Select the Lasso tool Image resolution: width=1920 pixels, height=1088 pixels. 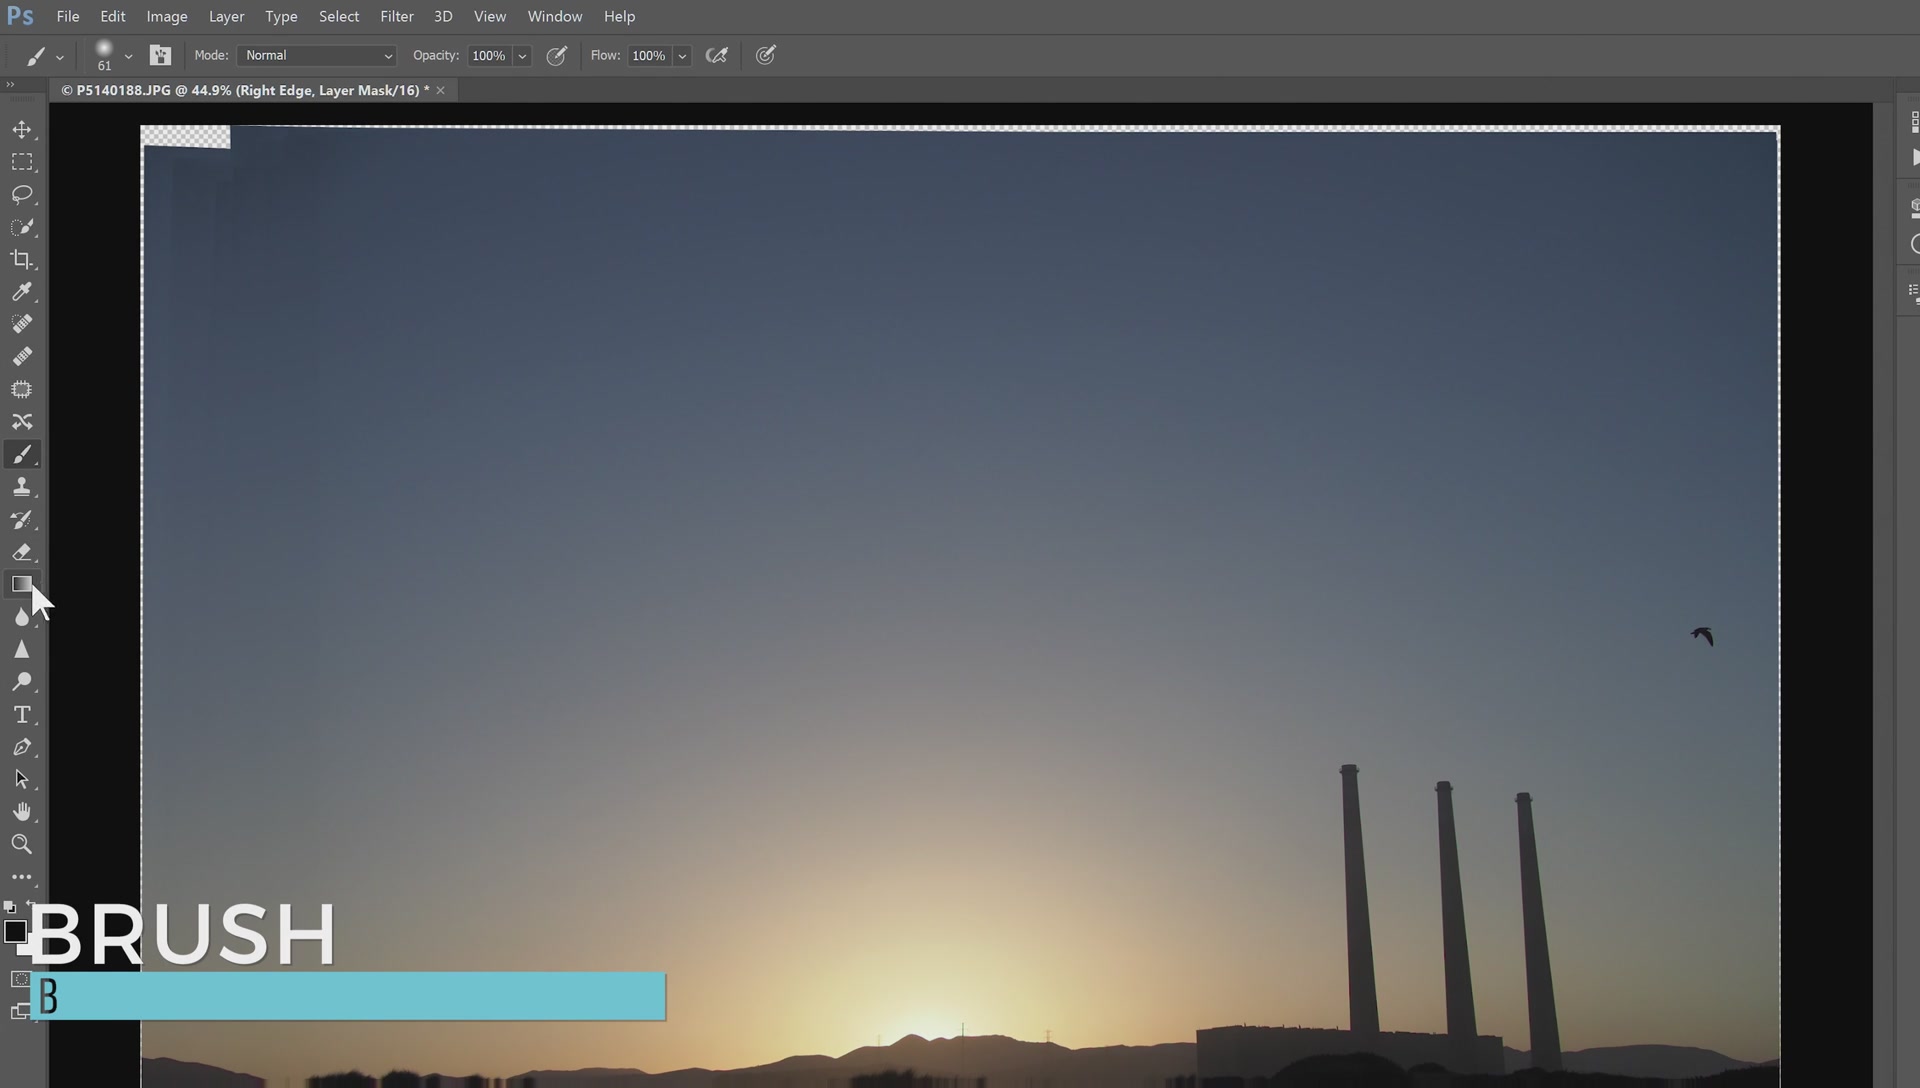[21, 194]
